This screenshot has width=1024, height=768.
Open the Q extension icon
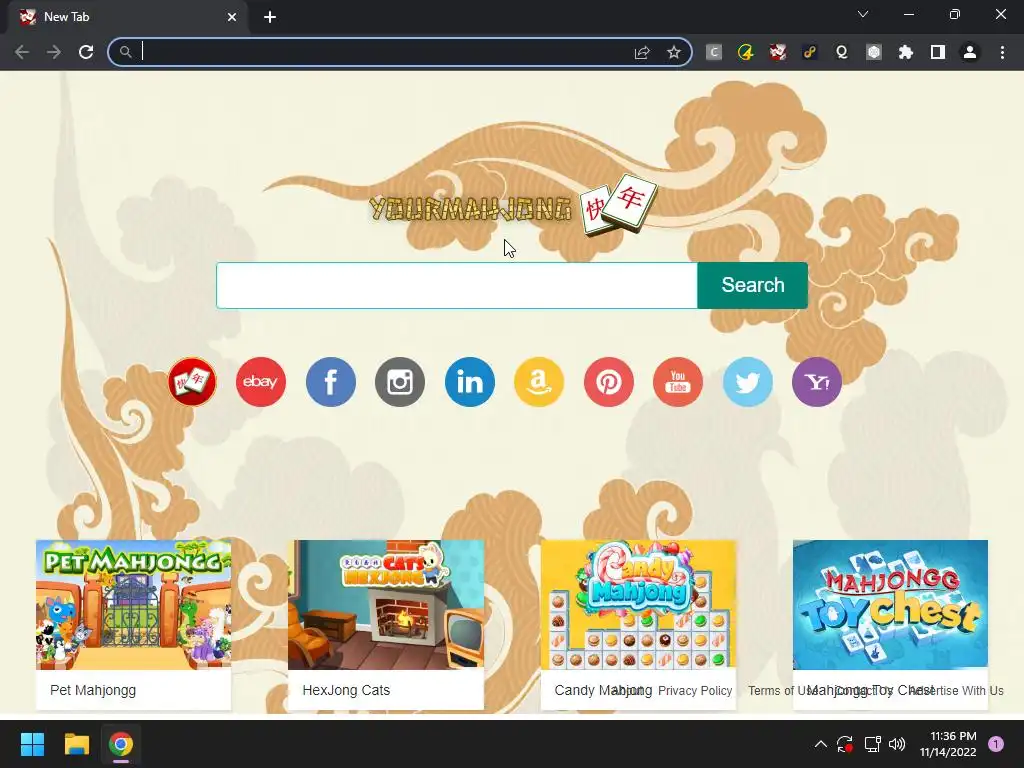tap(842, 52)
